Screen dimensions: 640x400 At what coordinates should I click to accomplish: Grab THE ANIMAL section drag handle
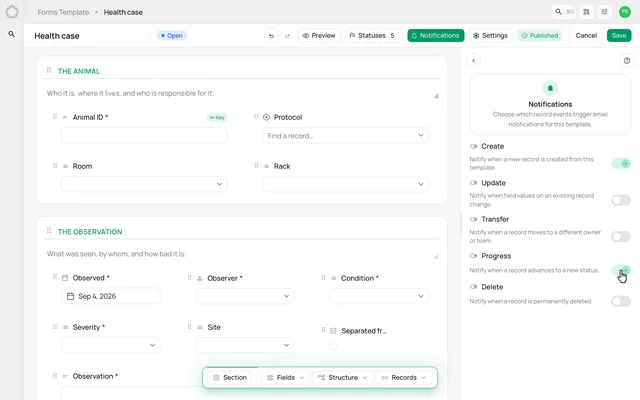[x=49, y=70]
